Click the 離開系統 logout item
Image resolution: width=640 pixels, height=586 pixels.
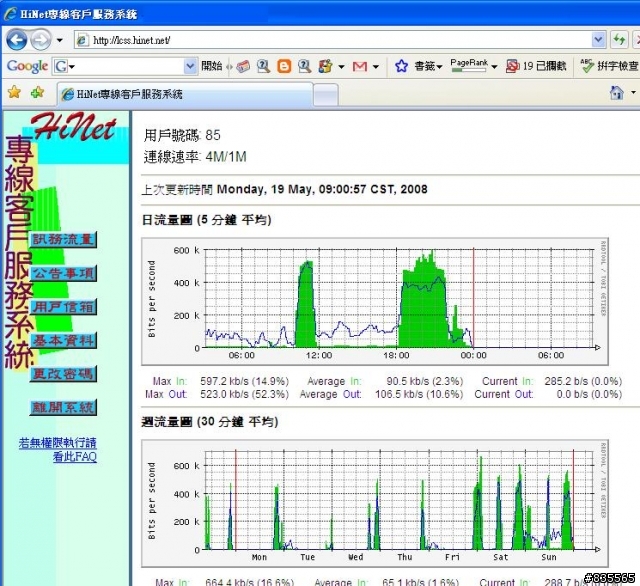pos(63,407)
